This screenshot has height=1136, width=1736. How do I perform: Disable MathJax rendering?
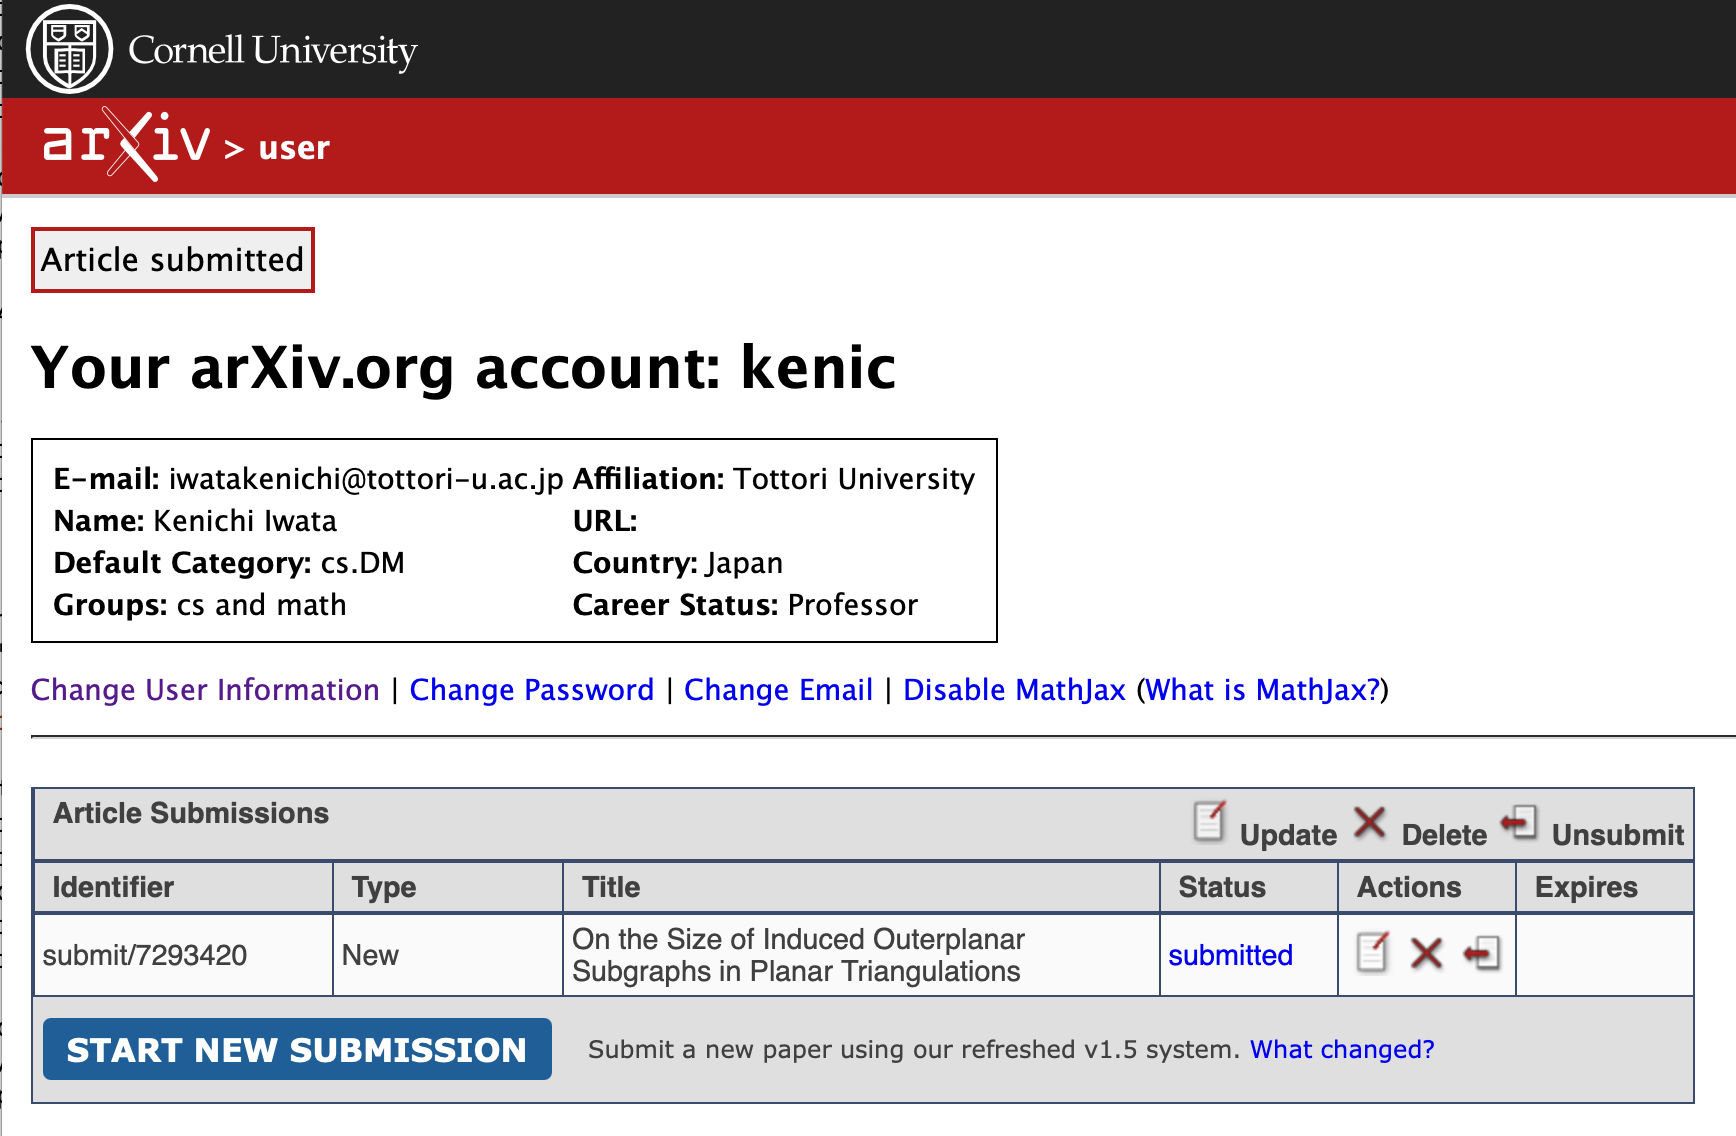(1013, 690)
